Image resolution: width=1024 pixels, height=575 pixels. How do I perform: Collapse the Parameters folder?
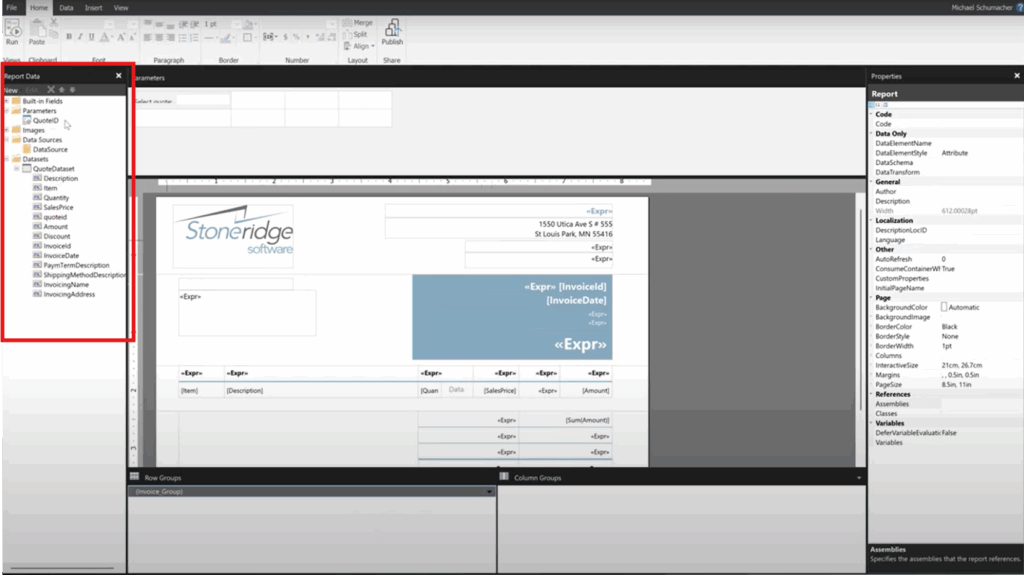tap(7, 111)
